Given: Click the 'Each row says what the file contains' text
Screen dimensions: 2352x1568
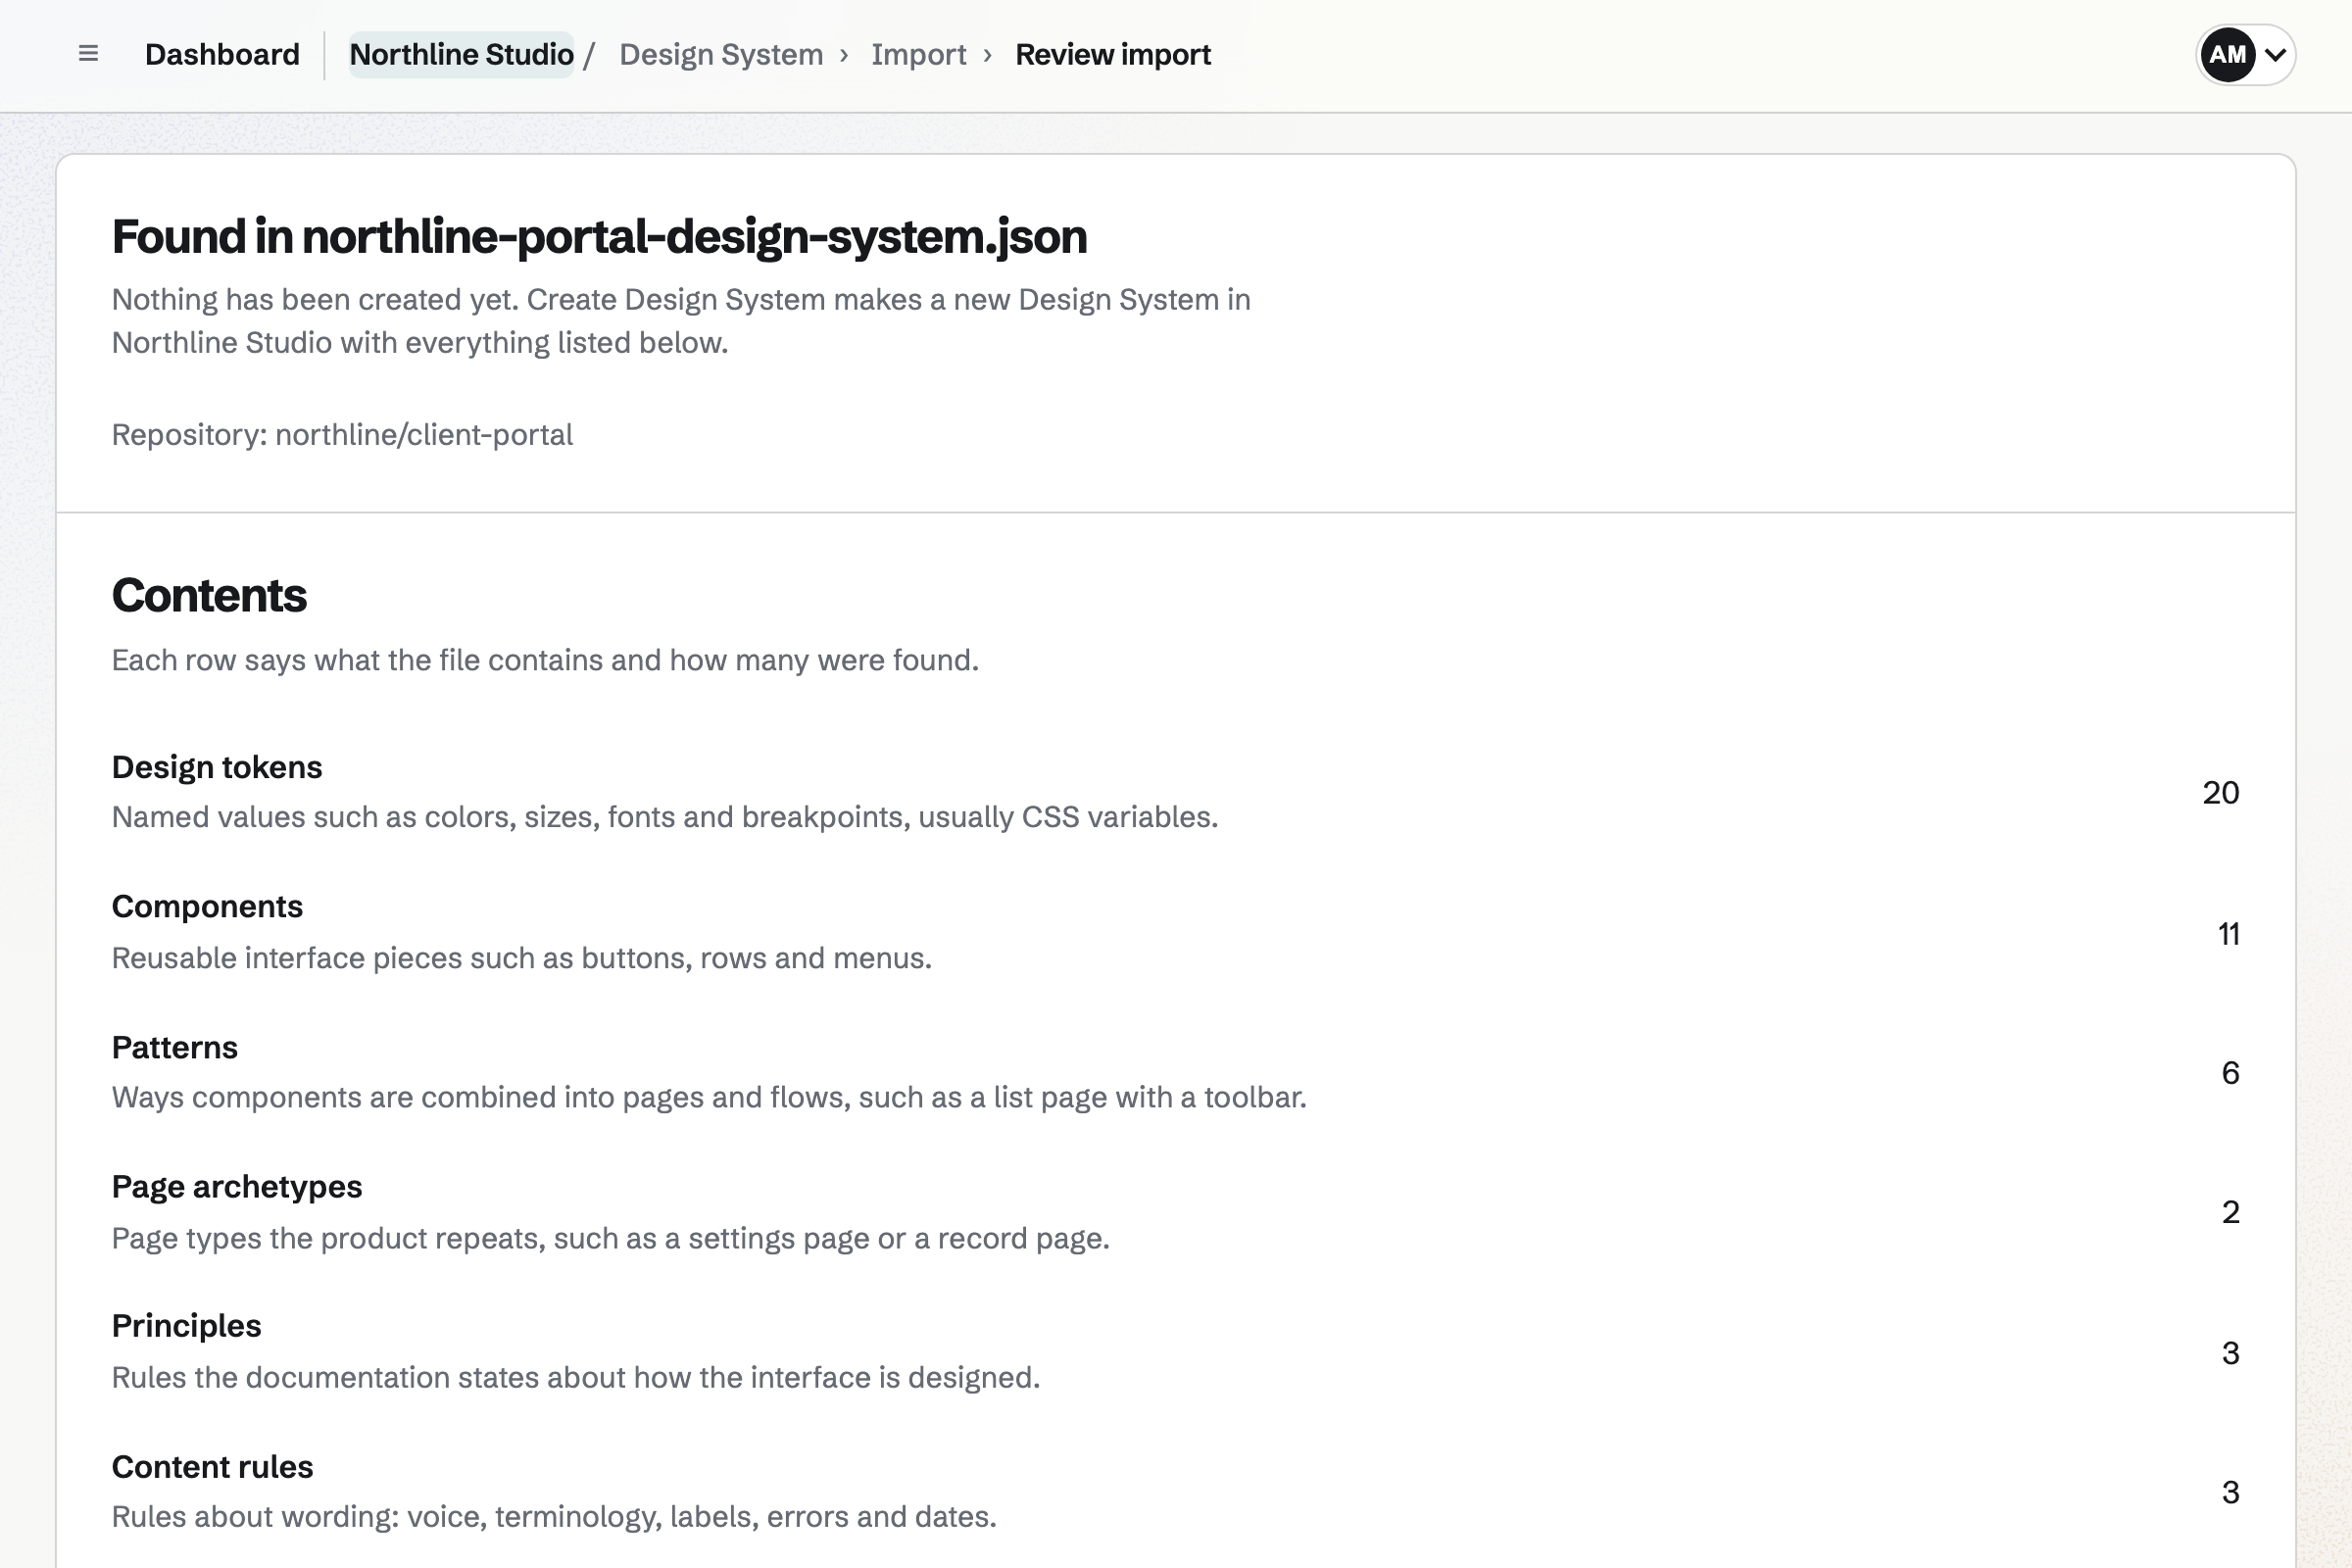Looking at the screenshot, I should click(545, 660).
